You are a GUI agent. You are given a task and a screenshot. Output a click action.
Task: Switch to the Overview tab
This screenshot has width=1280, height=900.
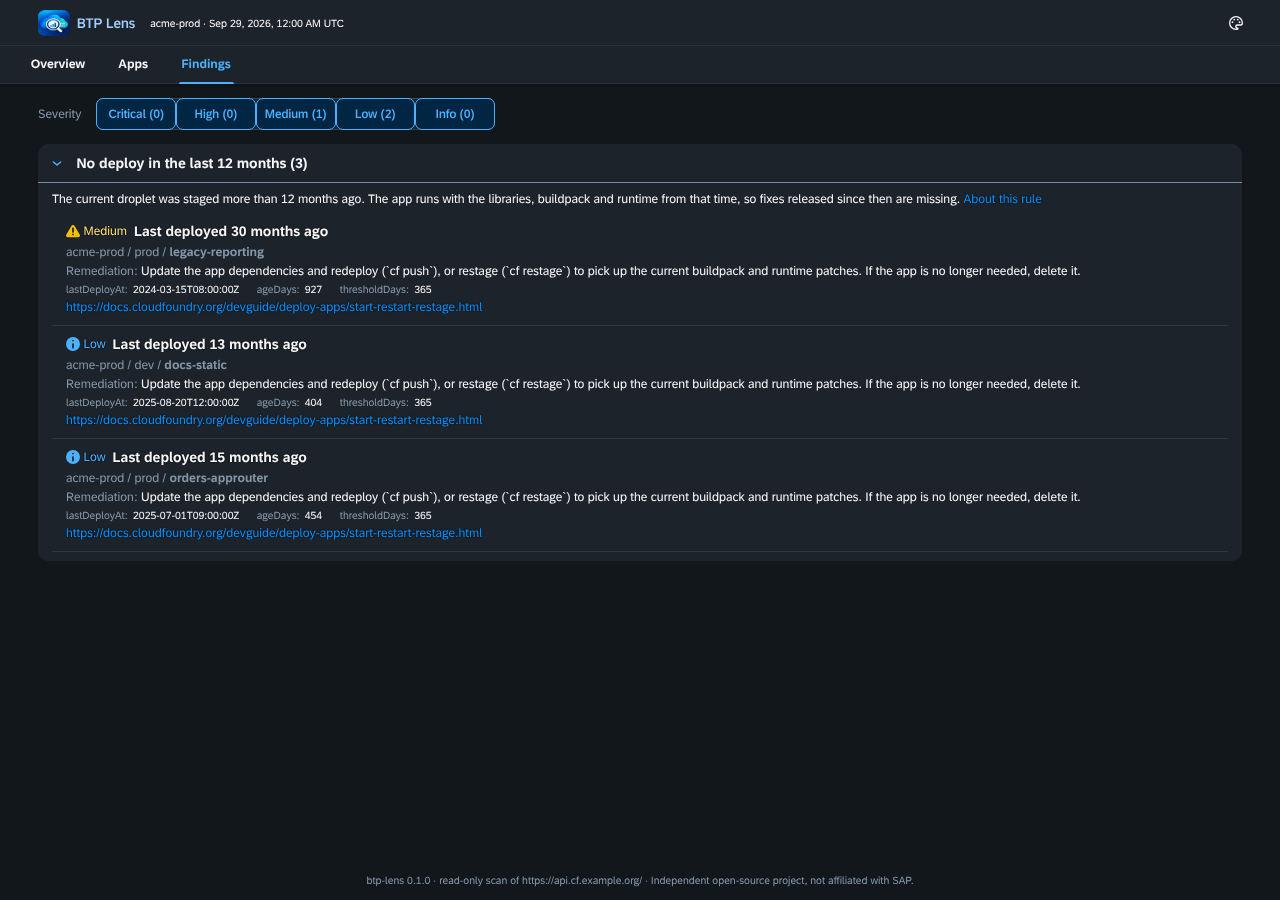coord(58,64)
